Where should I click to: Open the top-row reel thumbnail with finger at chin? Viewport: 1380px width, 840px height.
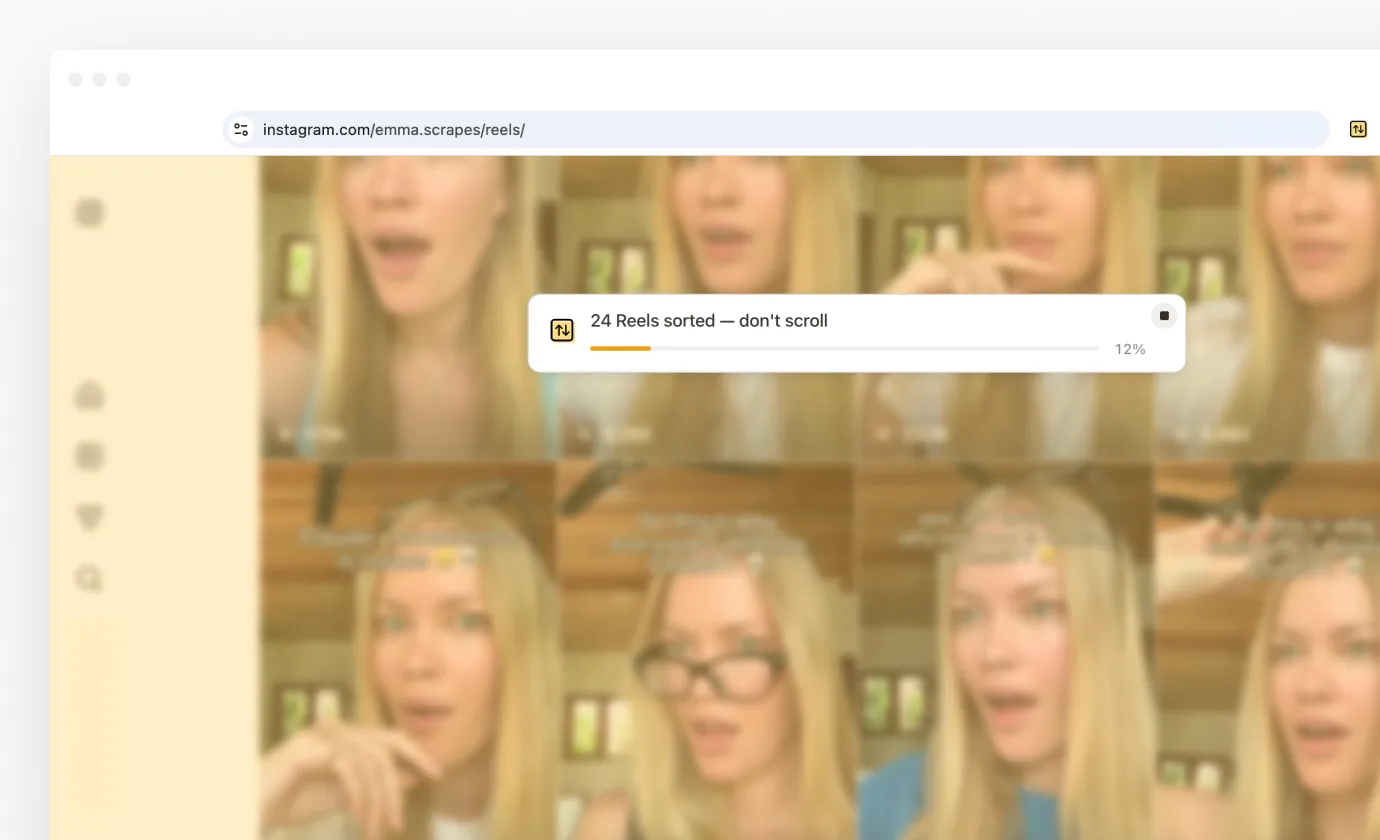[x=1006, y=306]
